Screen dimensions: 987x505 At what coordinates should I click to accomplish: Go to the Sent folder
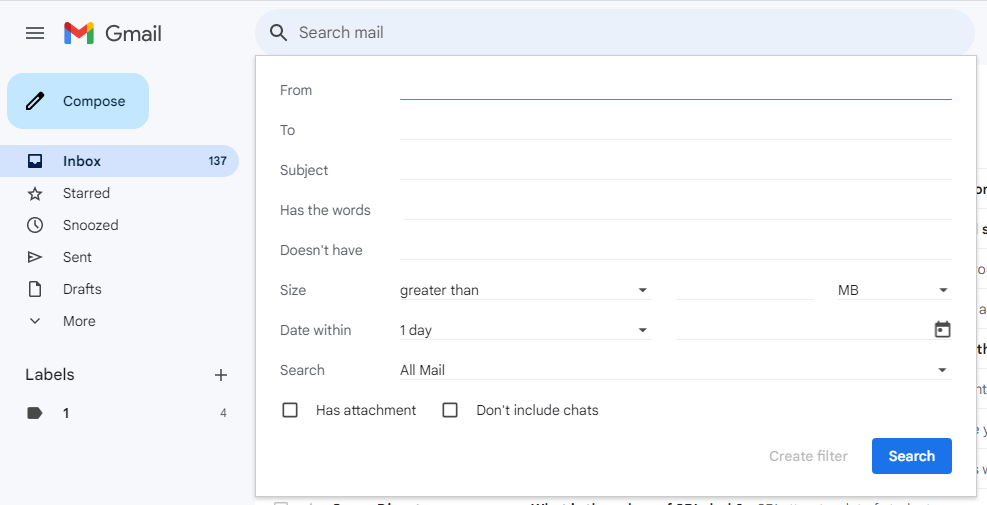pyautogui.click(x=77, y=257)
